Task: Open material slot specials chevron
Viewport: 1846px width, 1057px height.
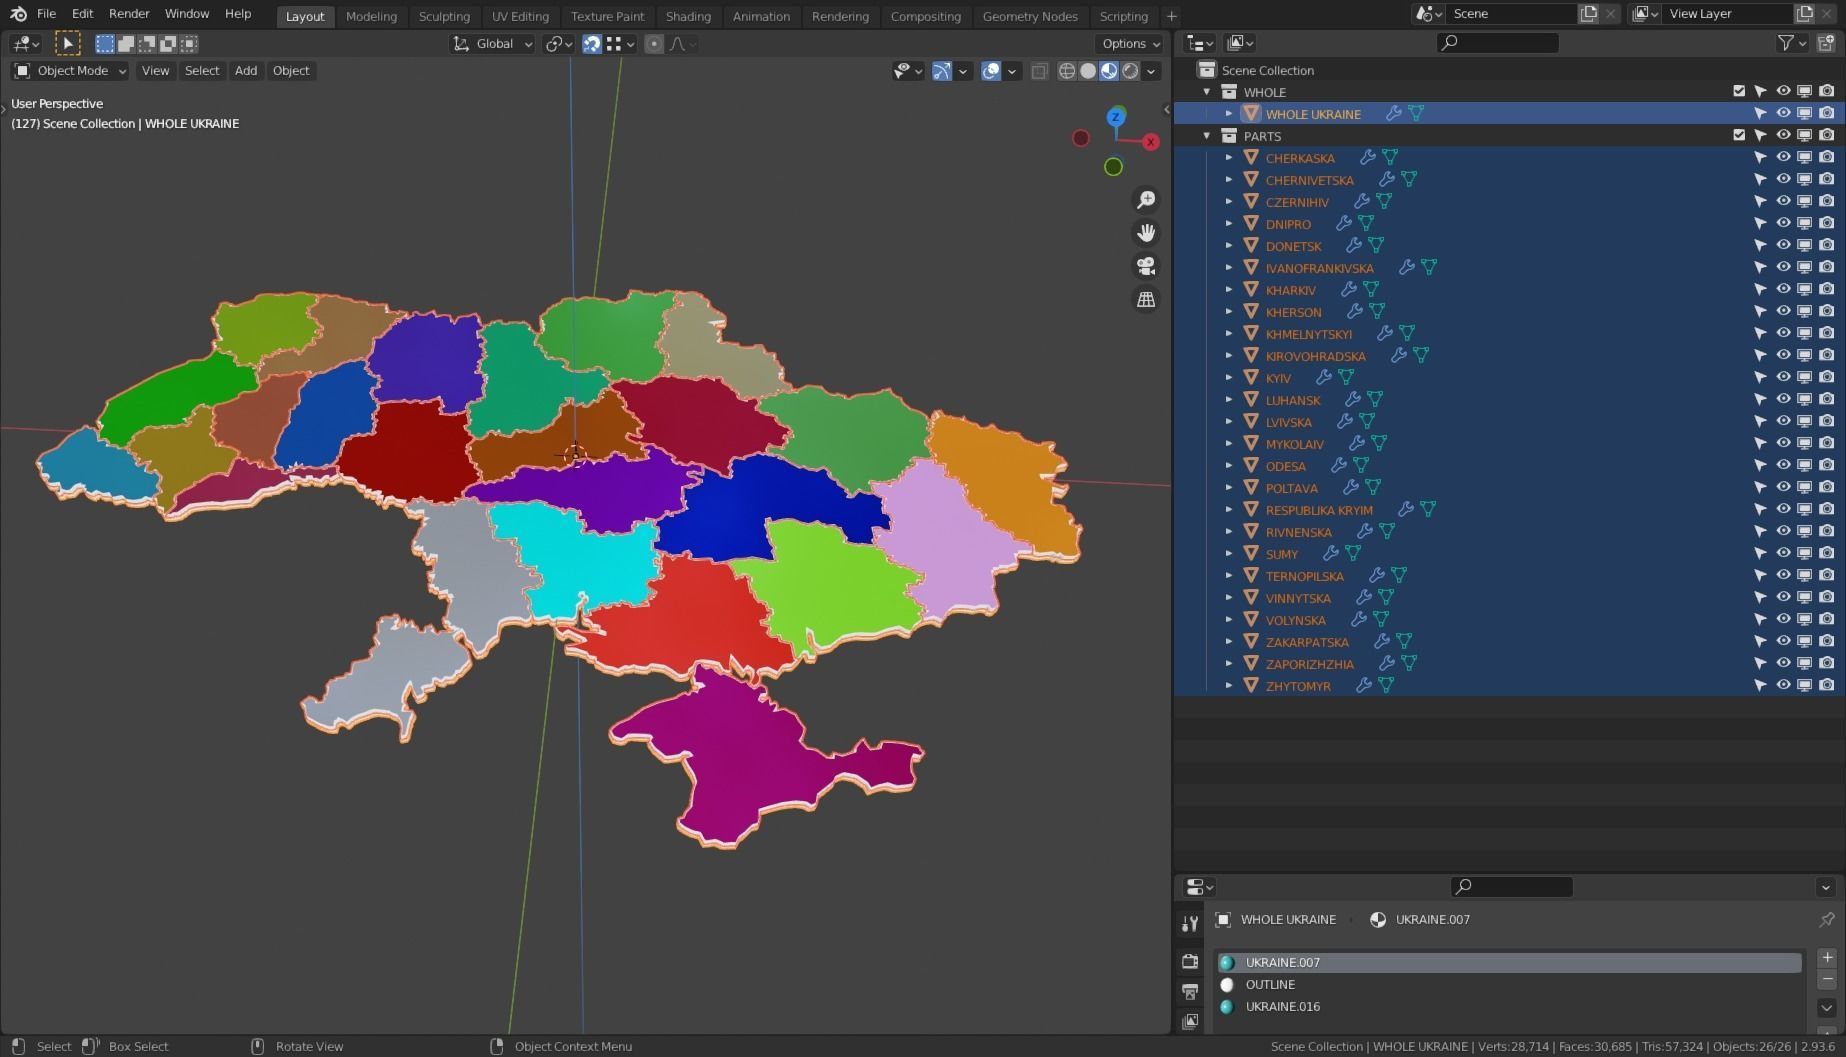Action: click(x=1827, y=1008)
